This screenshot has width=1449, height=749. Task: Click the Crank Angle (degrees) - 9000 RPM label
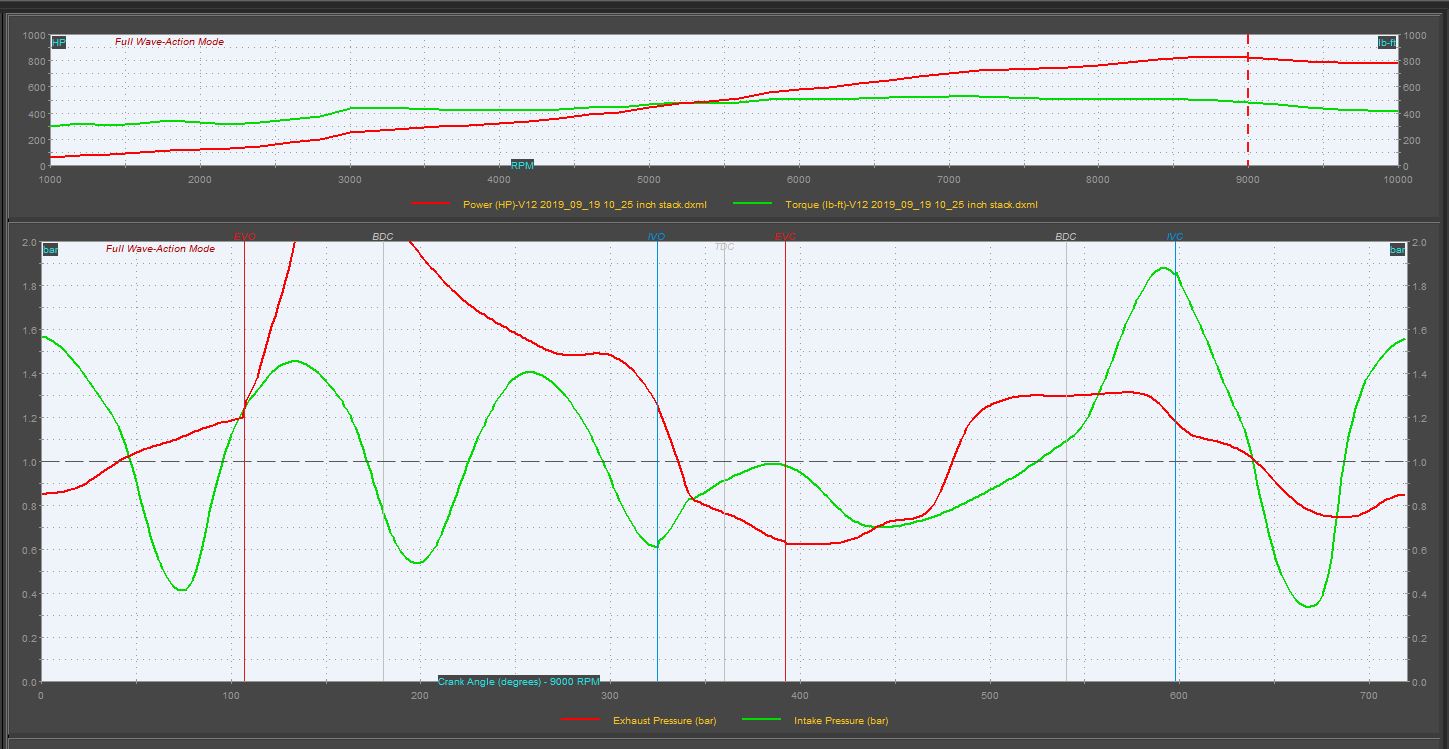coord(518,681)
